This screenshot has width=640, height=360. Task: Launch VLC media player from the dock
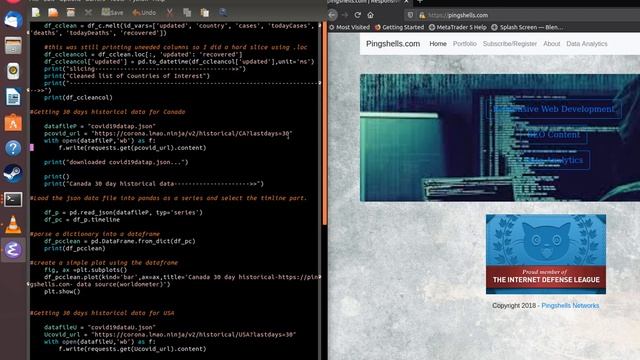(x=13, y=224)
